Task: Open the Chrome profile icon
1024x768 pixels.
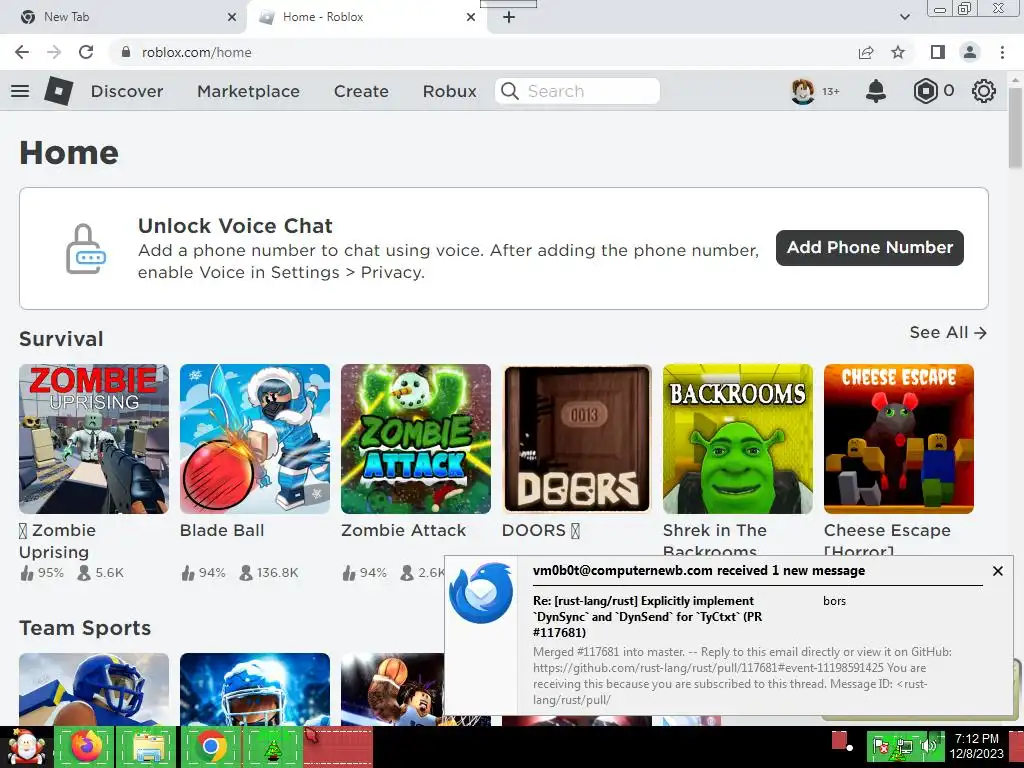Action: pyautogui.click(x=970, y=52)
